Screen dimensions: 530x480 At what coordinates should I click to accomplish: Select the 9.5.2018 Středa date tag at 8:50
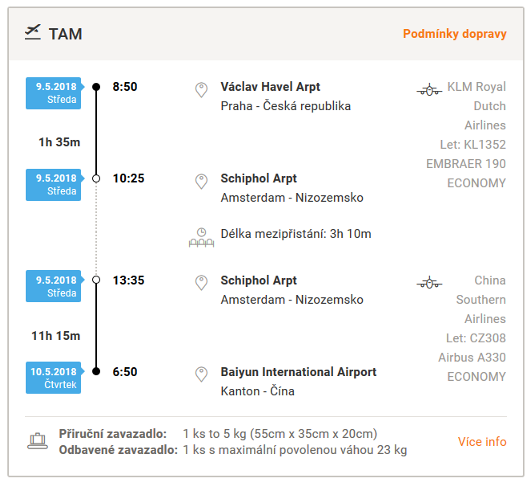pos(54,93)
